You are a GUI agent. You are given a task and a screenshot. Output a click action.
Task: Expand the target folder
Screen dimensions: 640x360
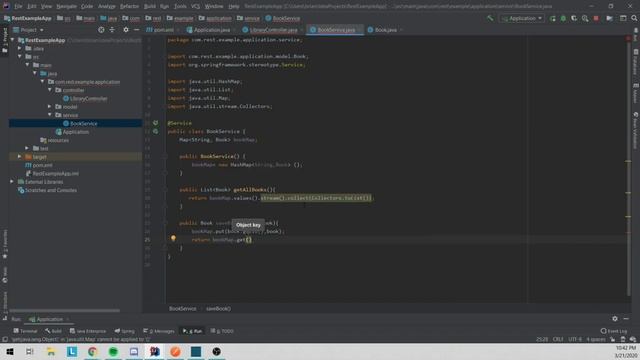click(x=20, y=157)
